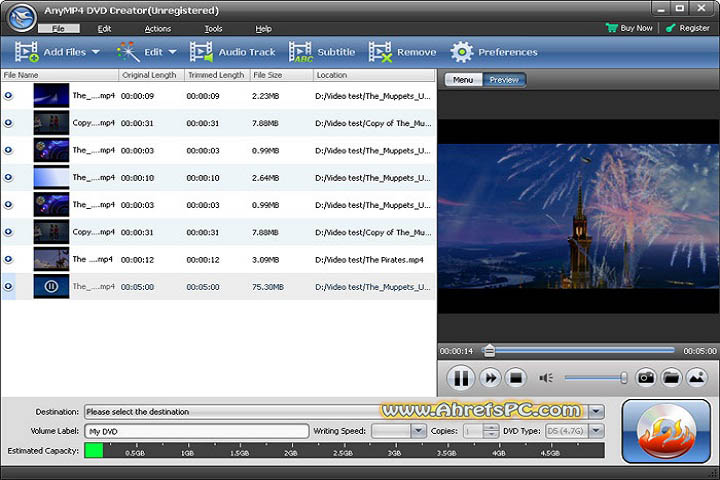Click the paused thumbnail of the 75.30MB file
720x480 pixels.
pos(51,286)
